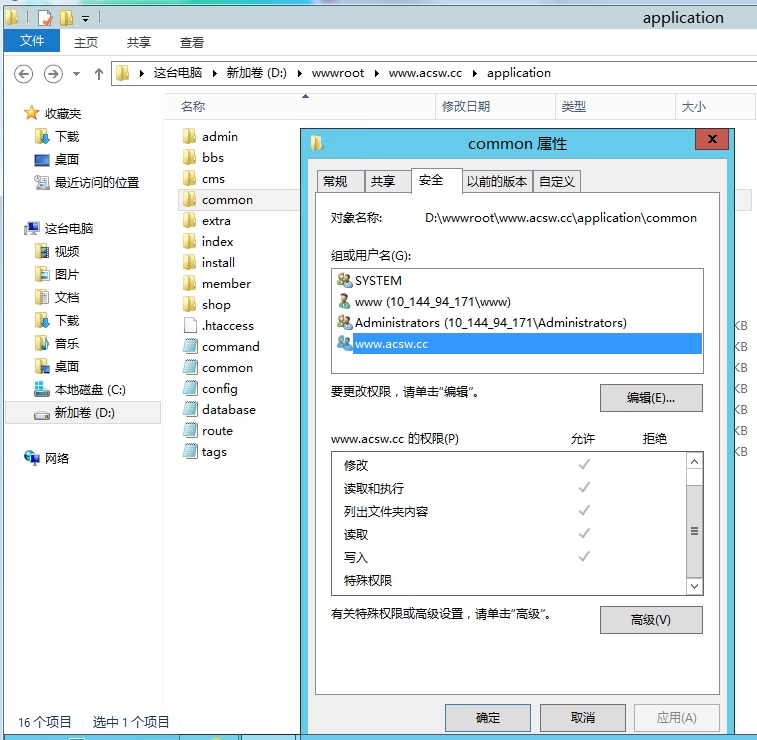Open the 文件 menu
Screen dimensions: 757x740
coord(32,41)
